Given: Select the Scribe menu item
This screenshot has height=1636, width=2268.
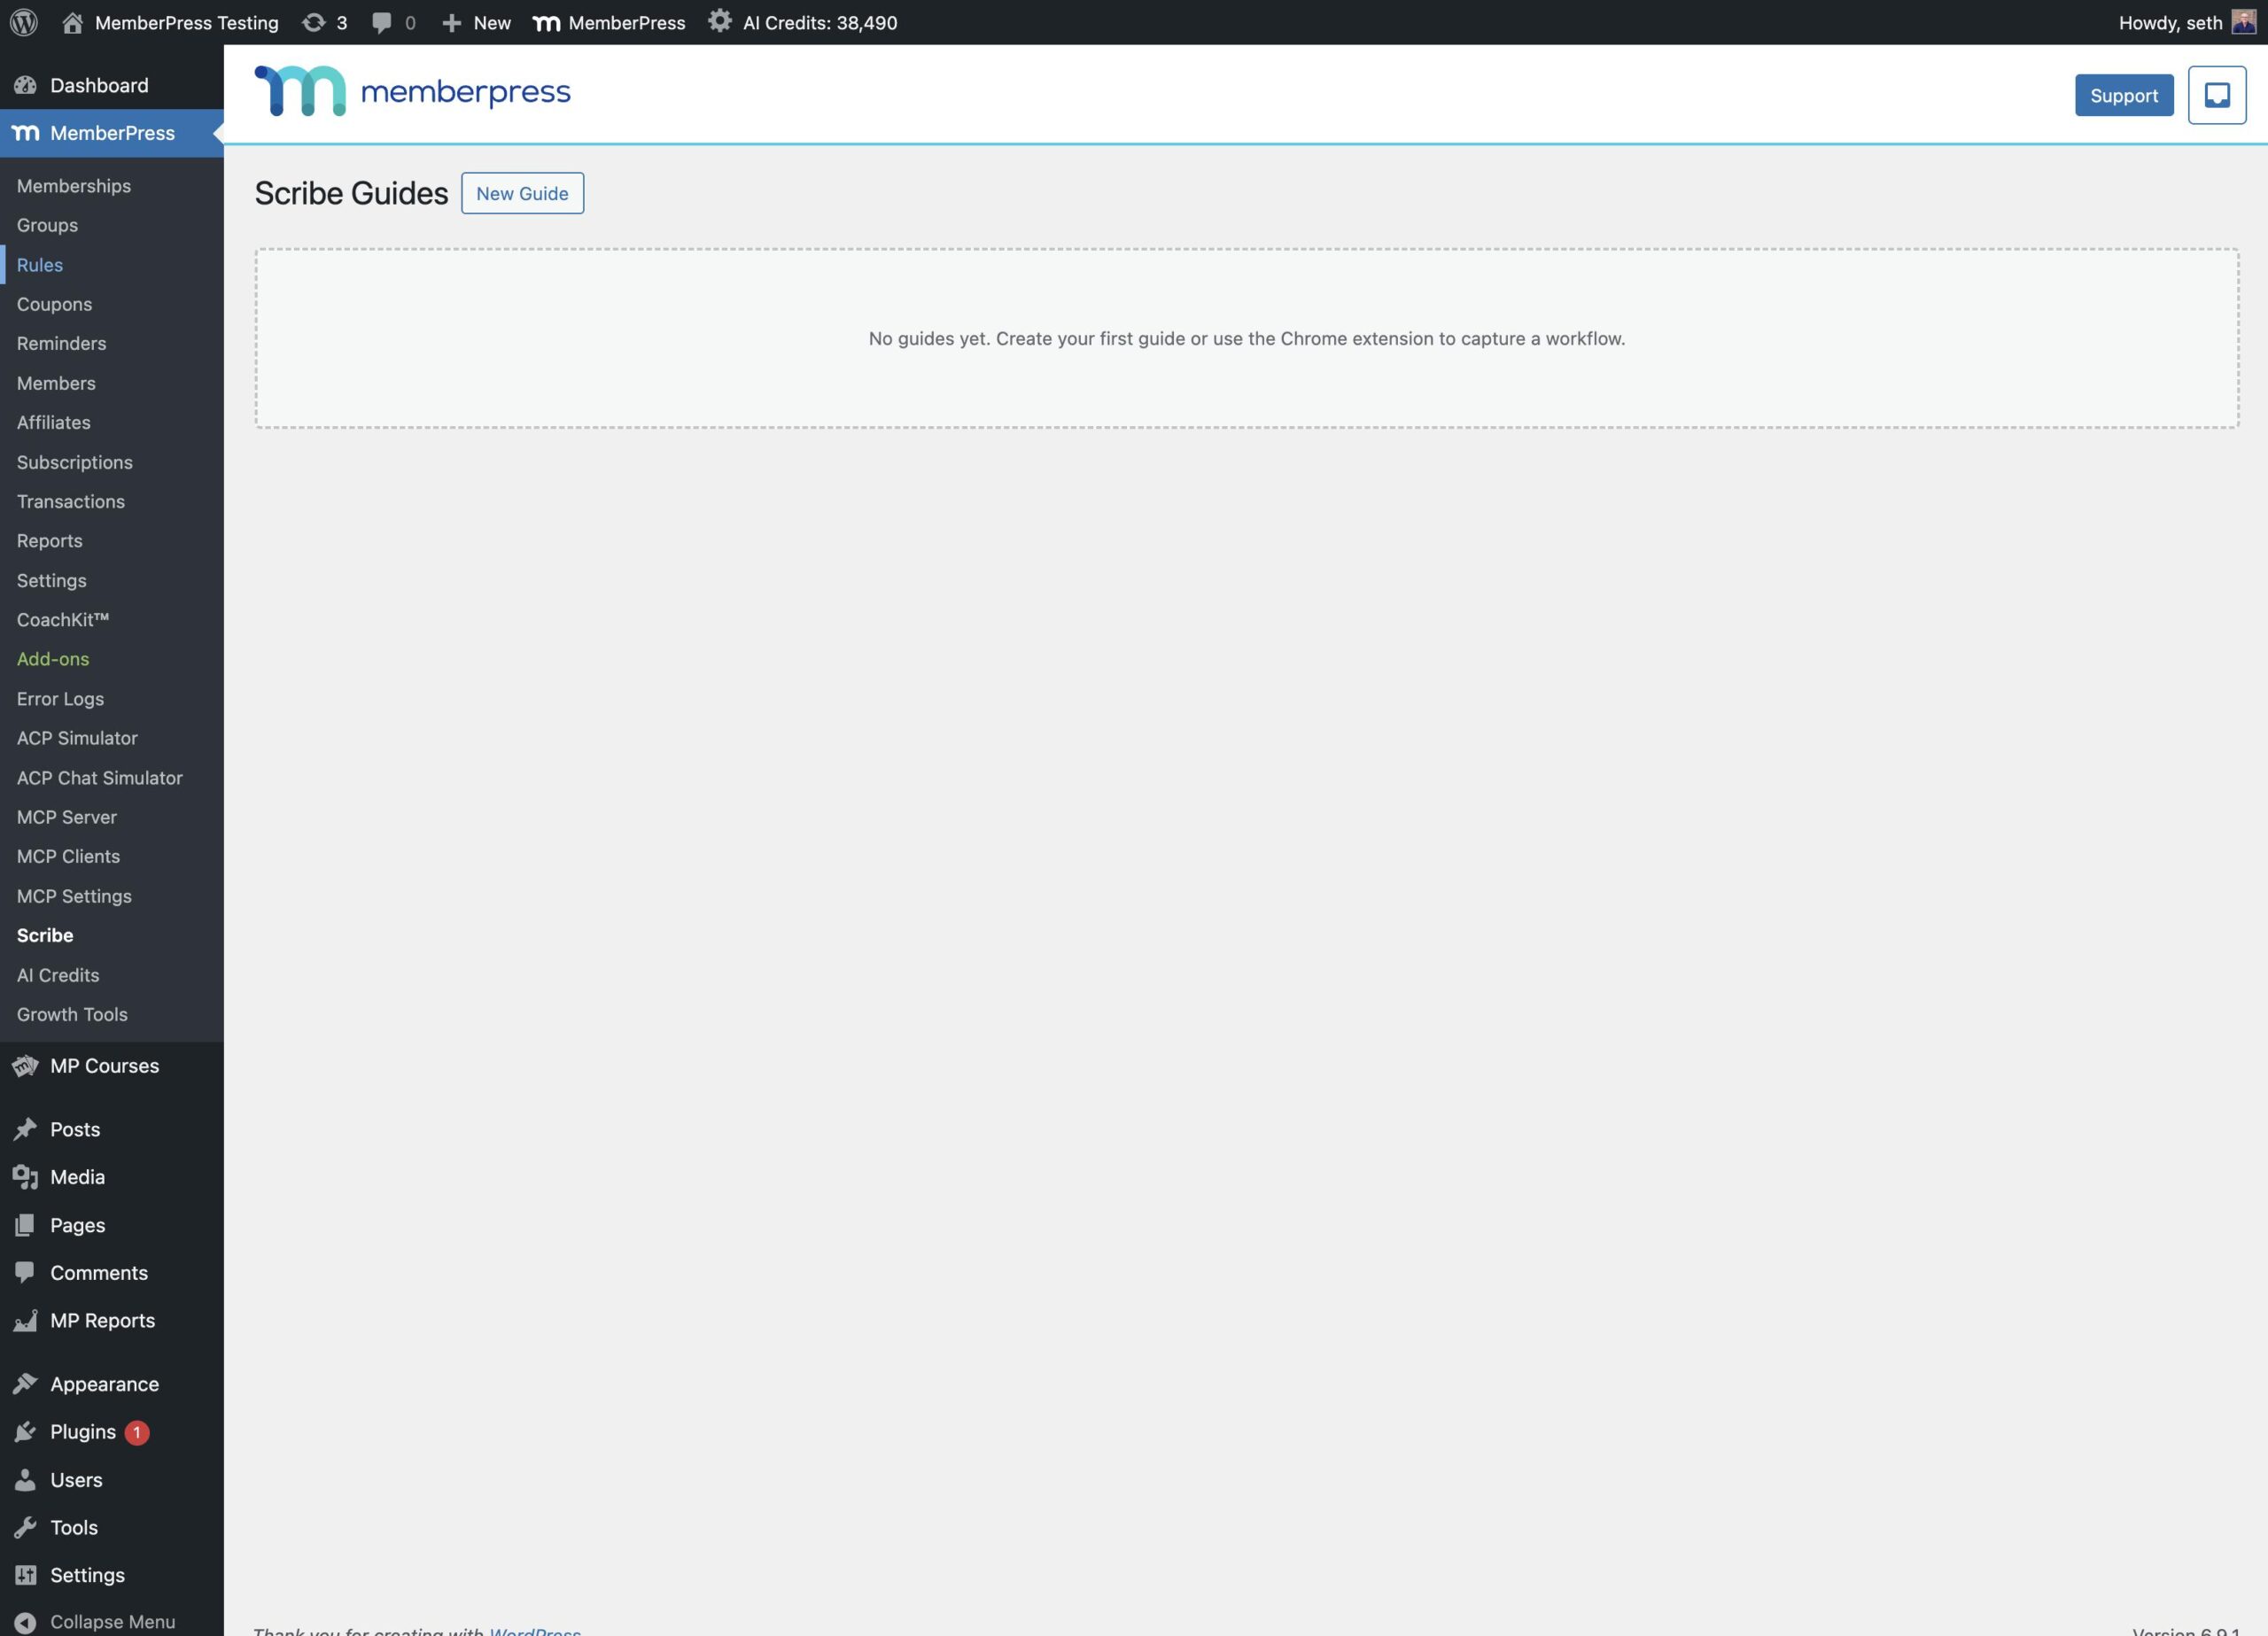Looking at the screenshot, I should [x=45, y=935].
